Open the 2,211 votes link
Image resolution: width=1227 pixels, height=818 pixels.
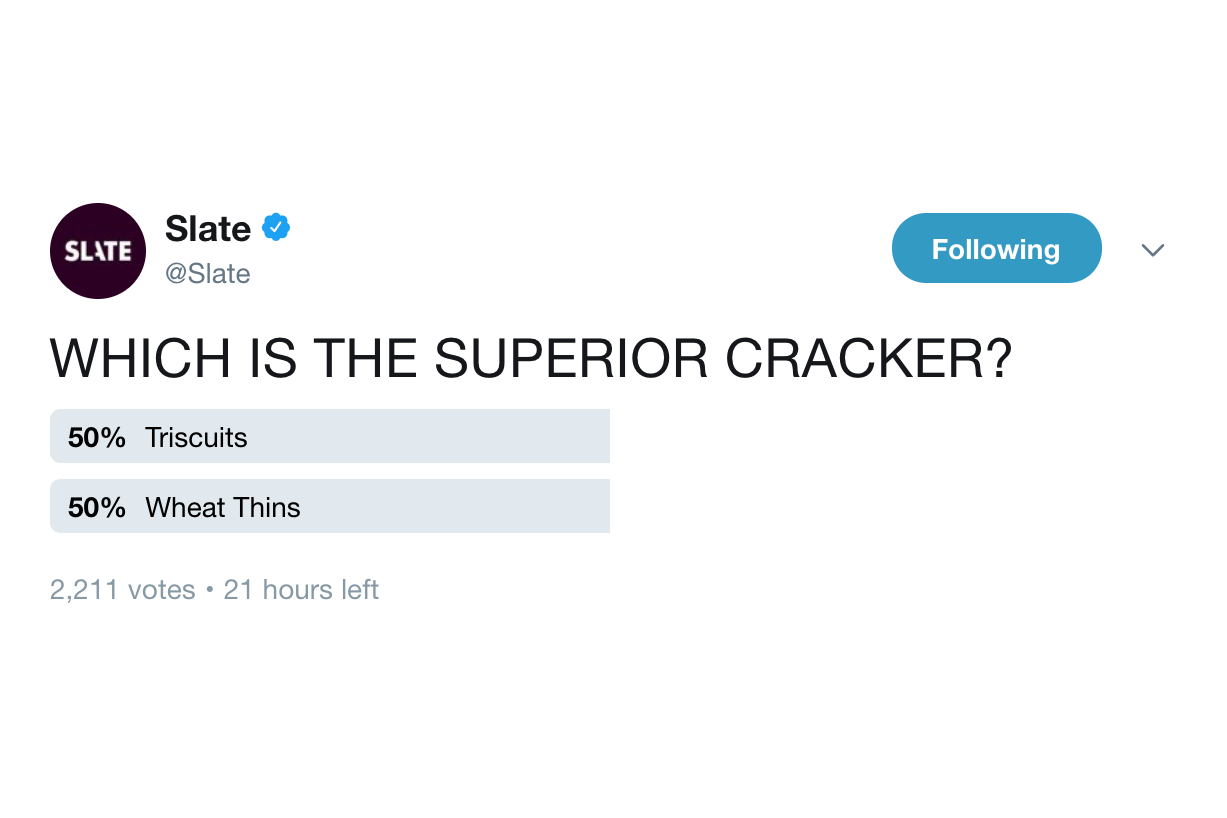(122, 589)
